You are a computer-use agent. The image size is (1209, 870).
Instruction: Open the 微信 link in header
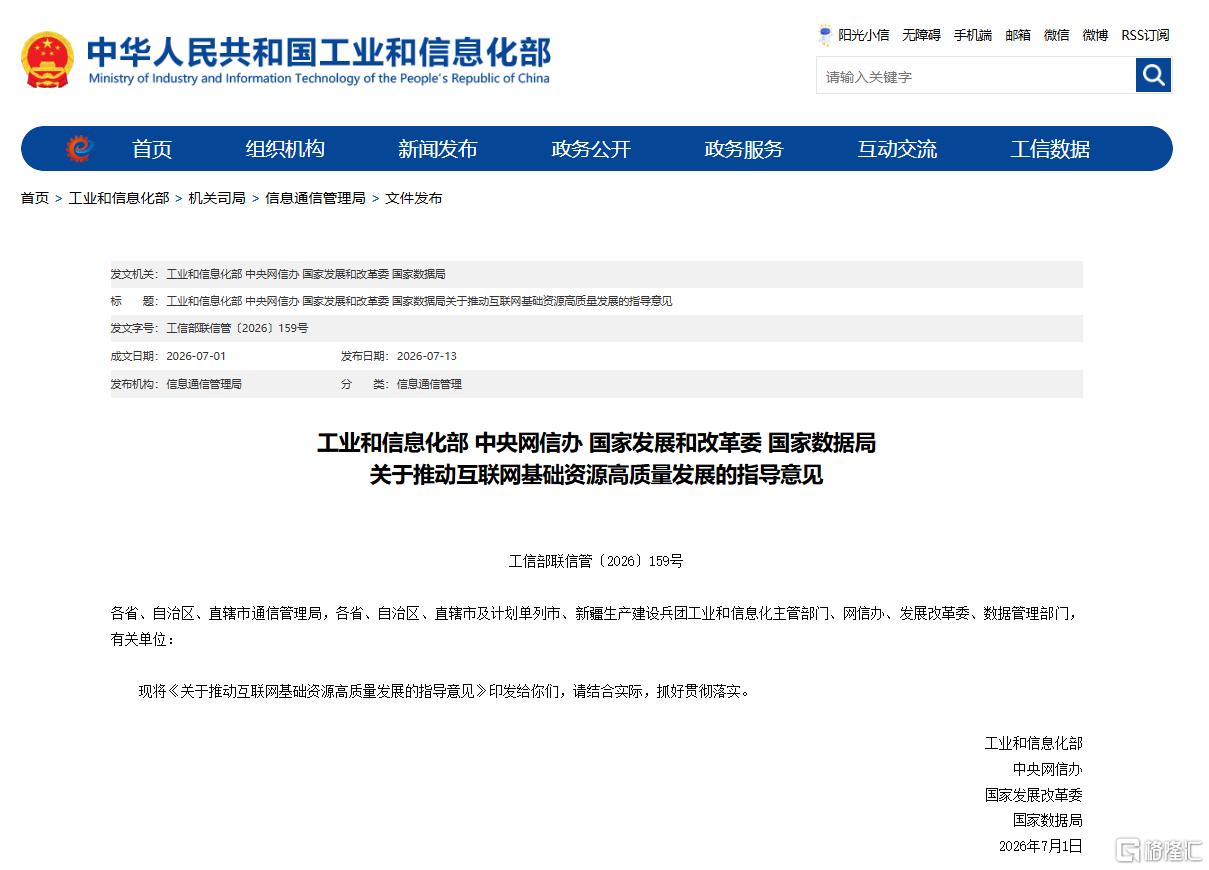(x=1057, y=35)
